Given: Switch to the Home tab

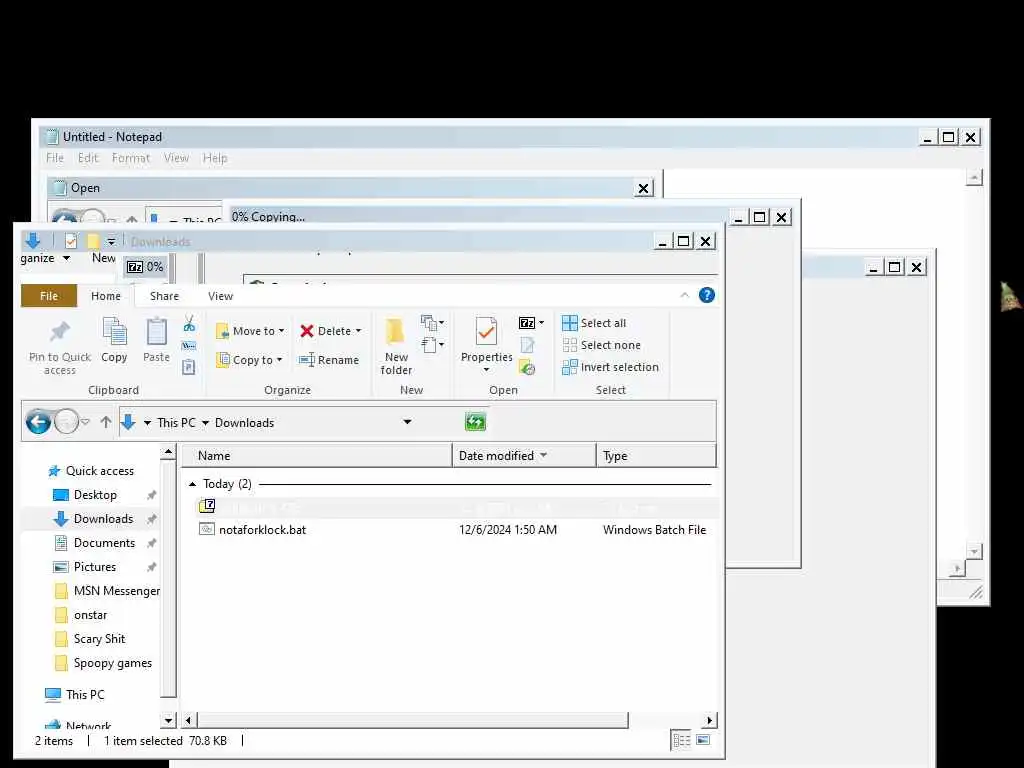Looking at the screenshot, I should click(106, 296).
